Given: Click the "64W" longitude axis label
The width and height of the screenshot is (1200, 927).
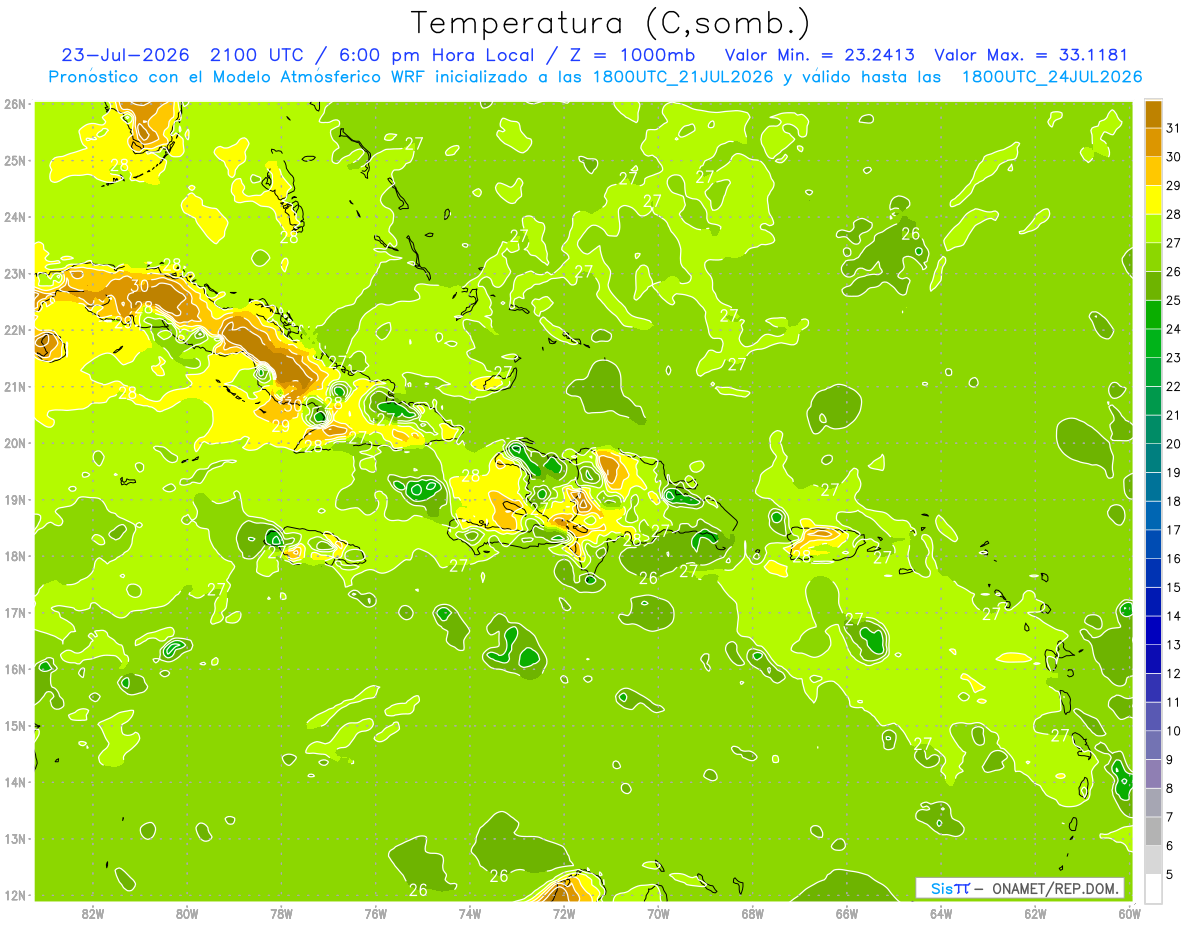Looking at the screenshot, I should (941, 913).
